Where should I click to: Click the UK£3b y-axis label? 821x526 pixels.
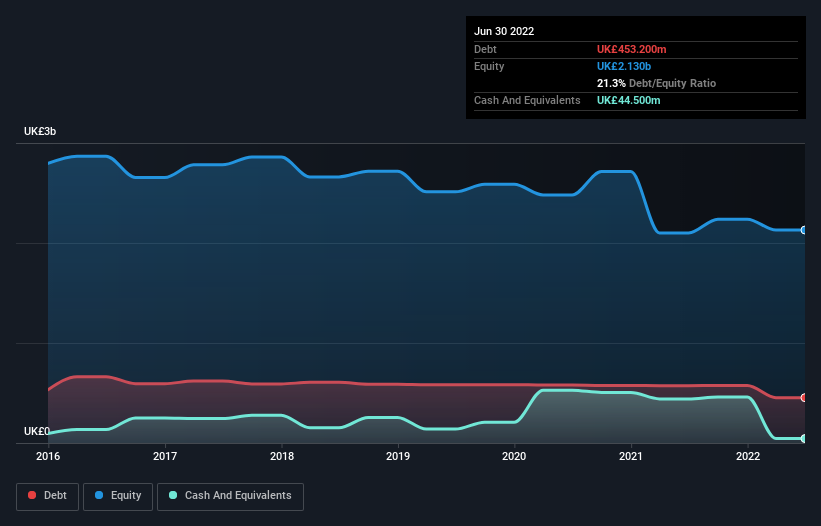click(x=40, y=131)
